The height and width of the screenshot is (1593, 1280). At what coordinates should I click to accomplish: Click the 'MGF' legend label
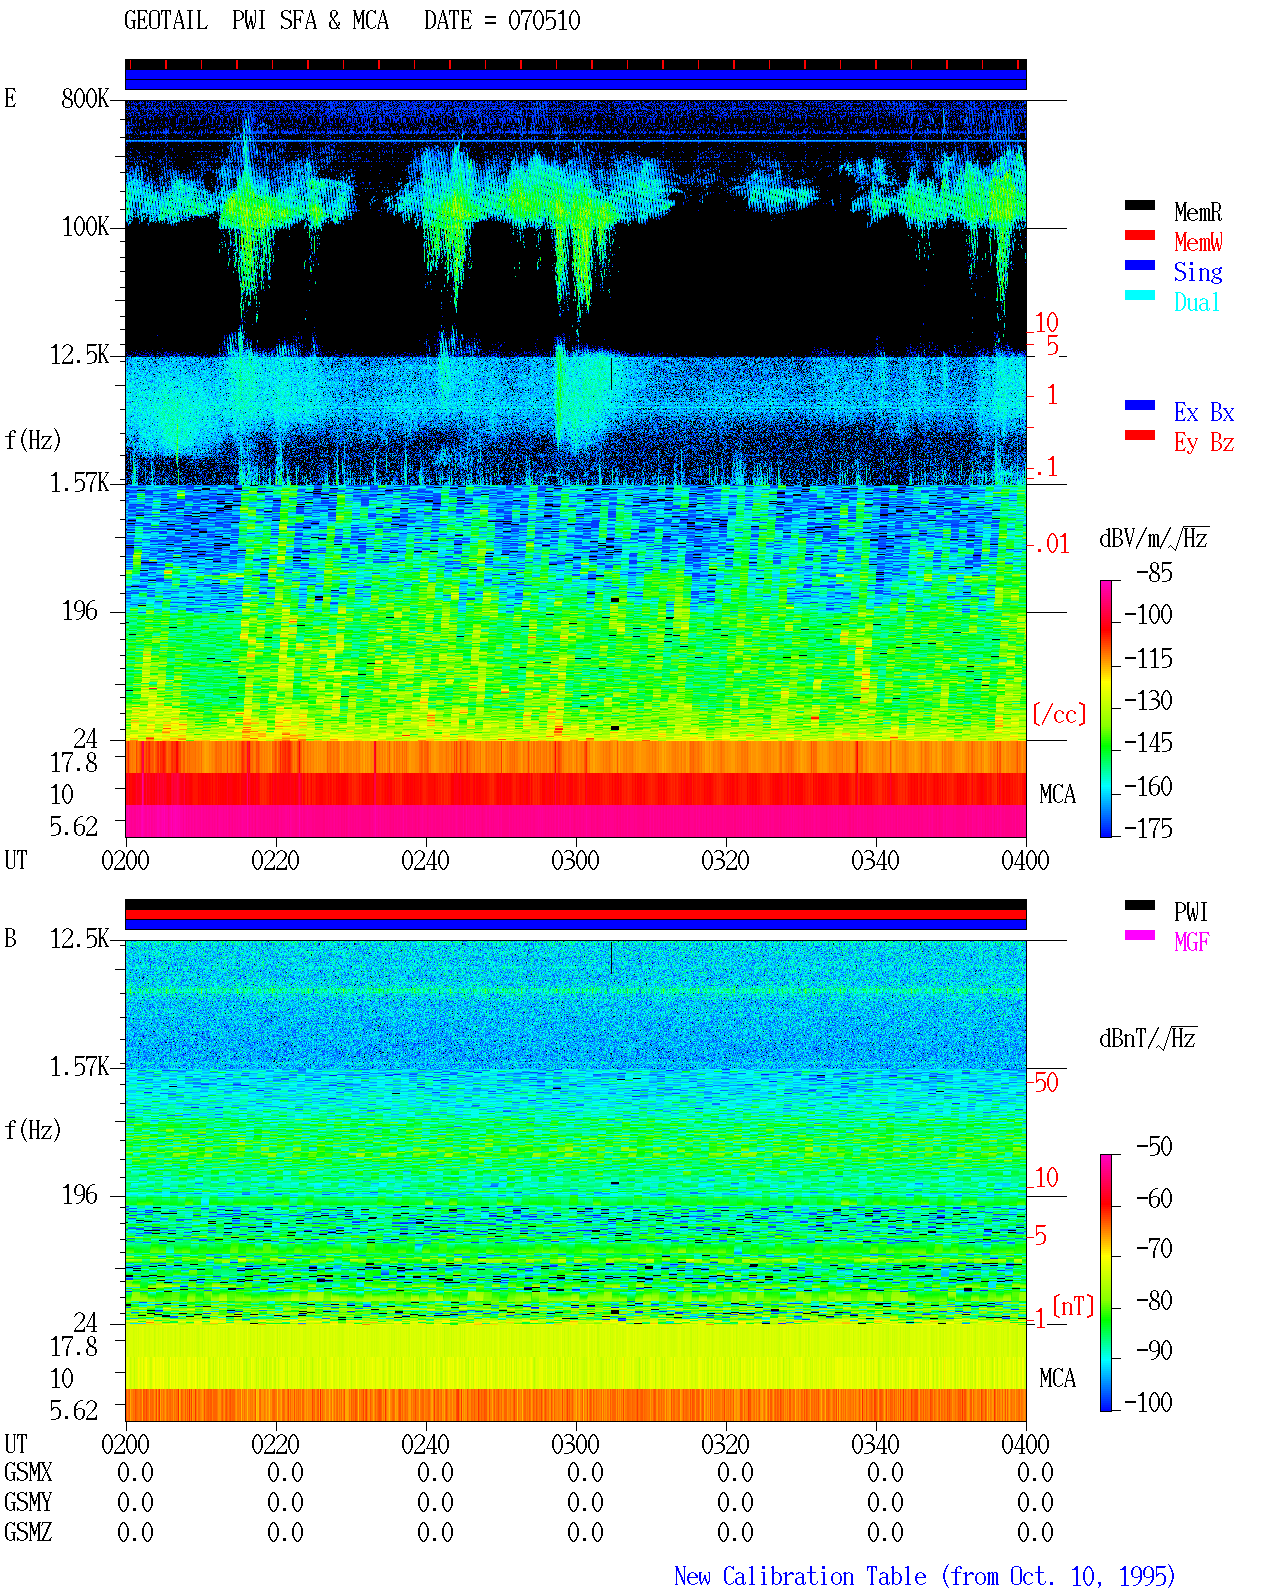tap(1192, 942)
